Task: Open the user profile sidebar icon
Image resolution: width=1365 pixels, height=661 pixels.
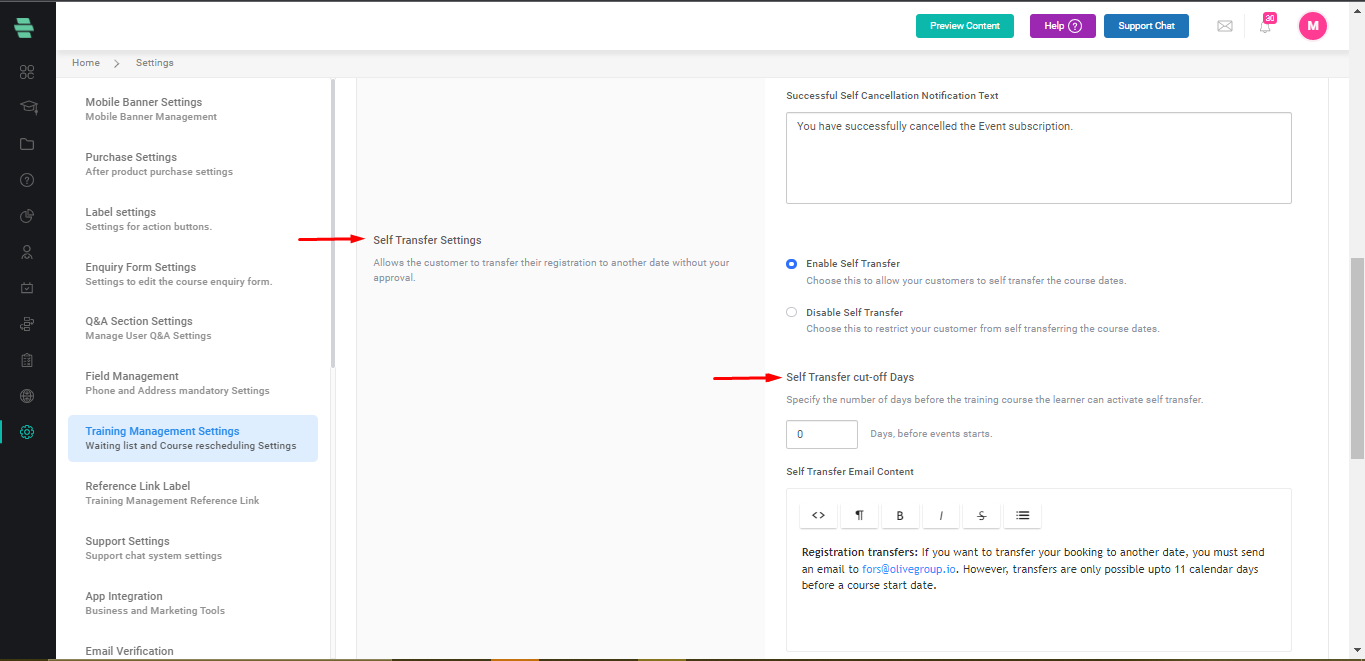Action: [x=27, y=252]
